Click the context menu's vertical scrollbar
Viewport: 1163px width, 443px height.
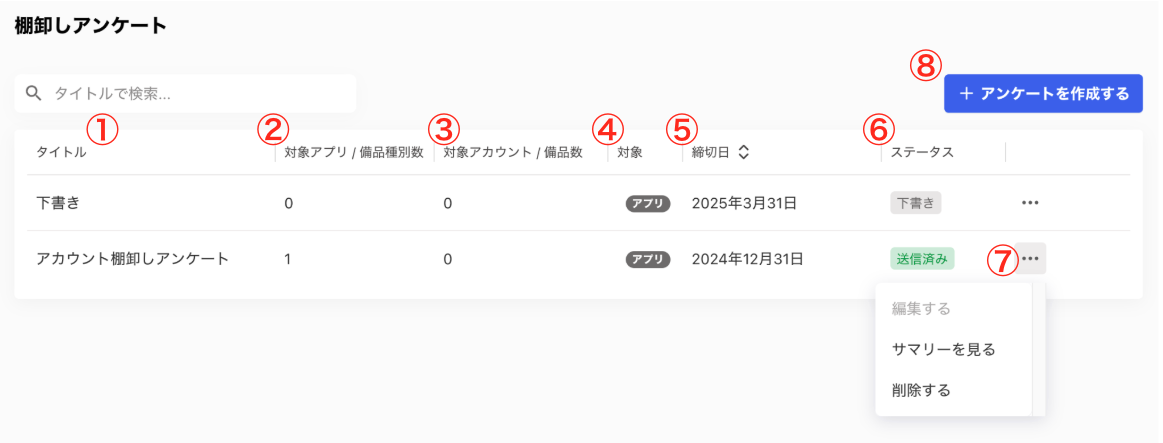[1038, 349]
